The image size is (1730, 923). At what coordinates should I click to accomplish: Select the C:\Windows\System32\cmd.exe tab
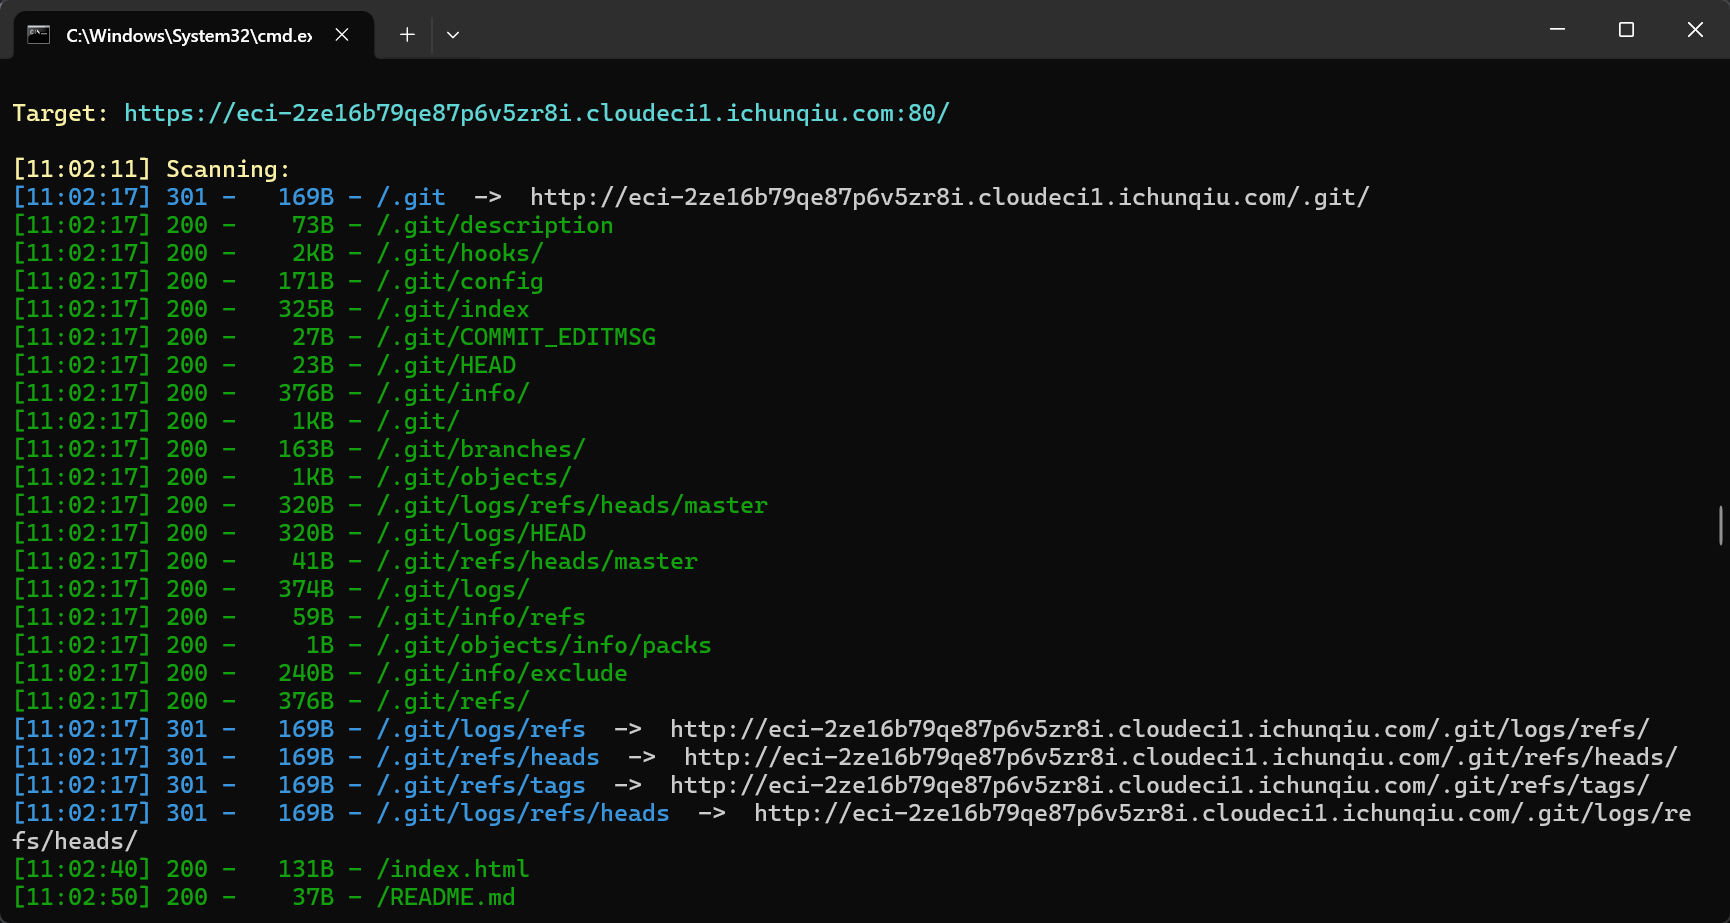click(194, 35)
